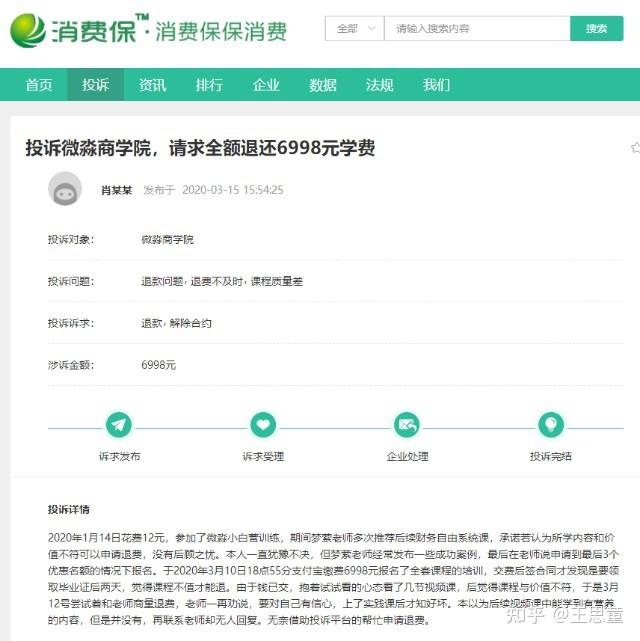Screen dimensions: 640x641
Task: Click the 诉求发布 paper plane icon
Action: (x=119, y=425)
